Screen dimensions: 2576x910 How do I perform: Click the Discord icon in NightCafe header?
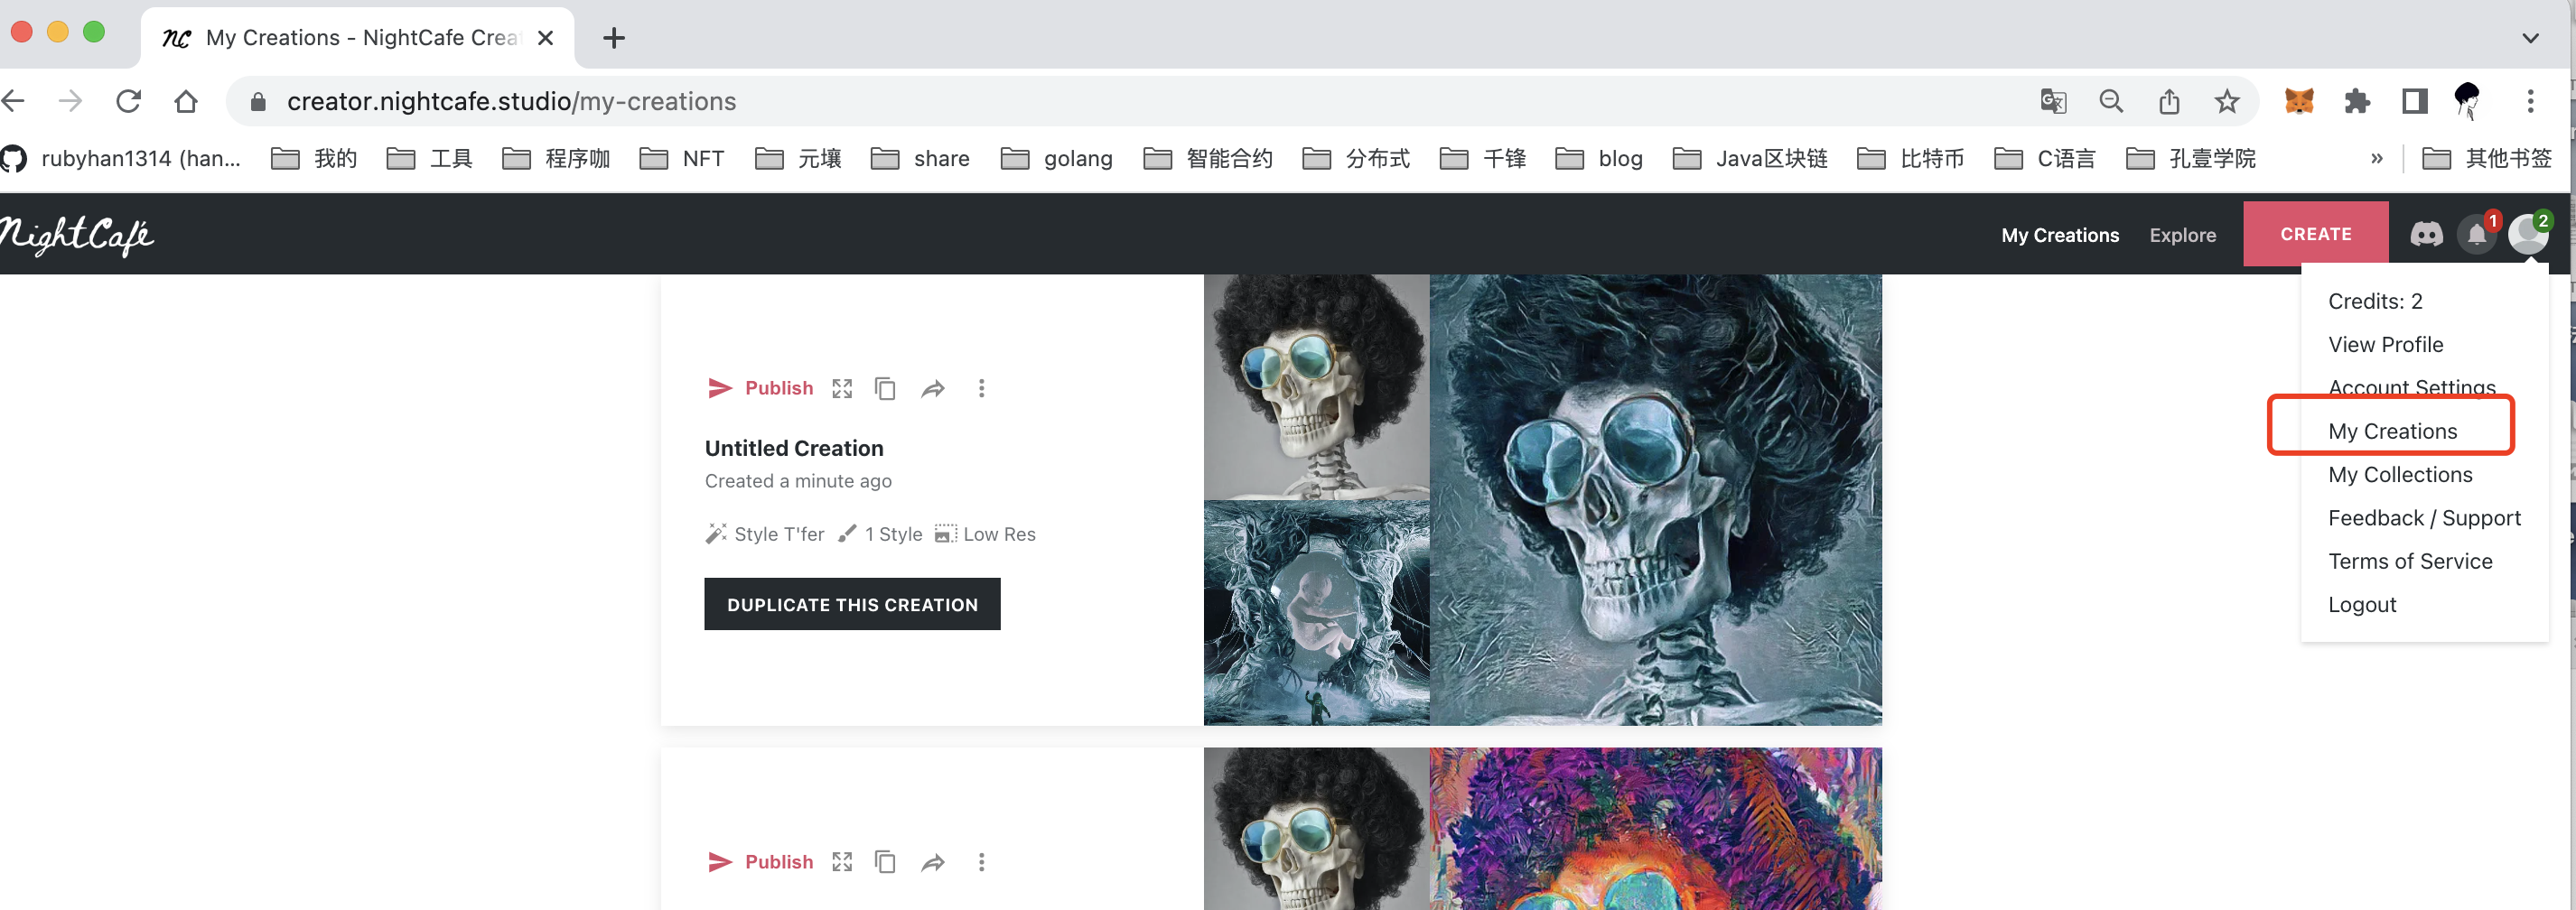[2426, 234]
